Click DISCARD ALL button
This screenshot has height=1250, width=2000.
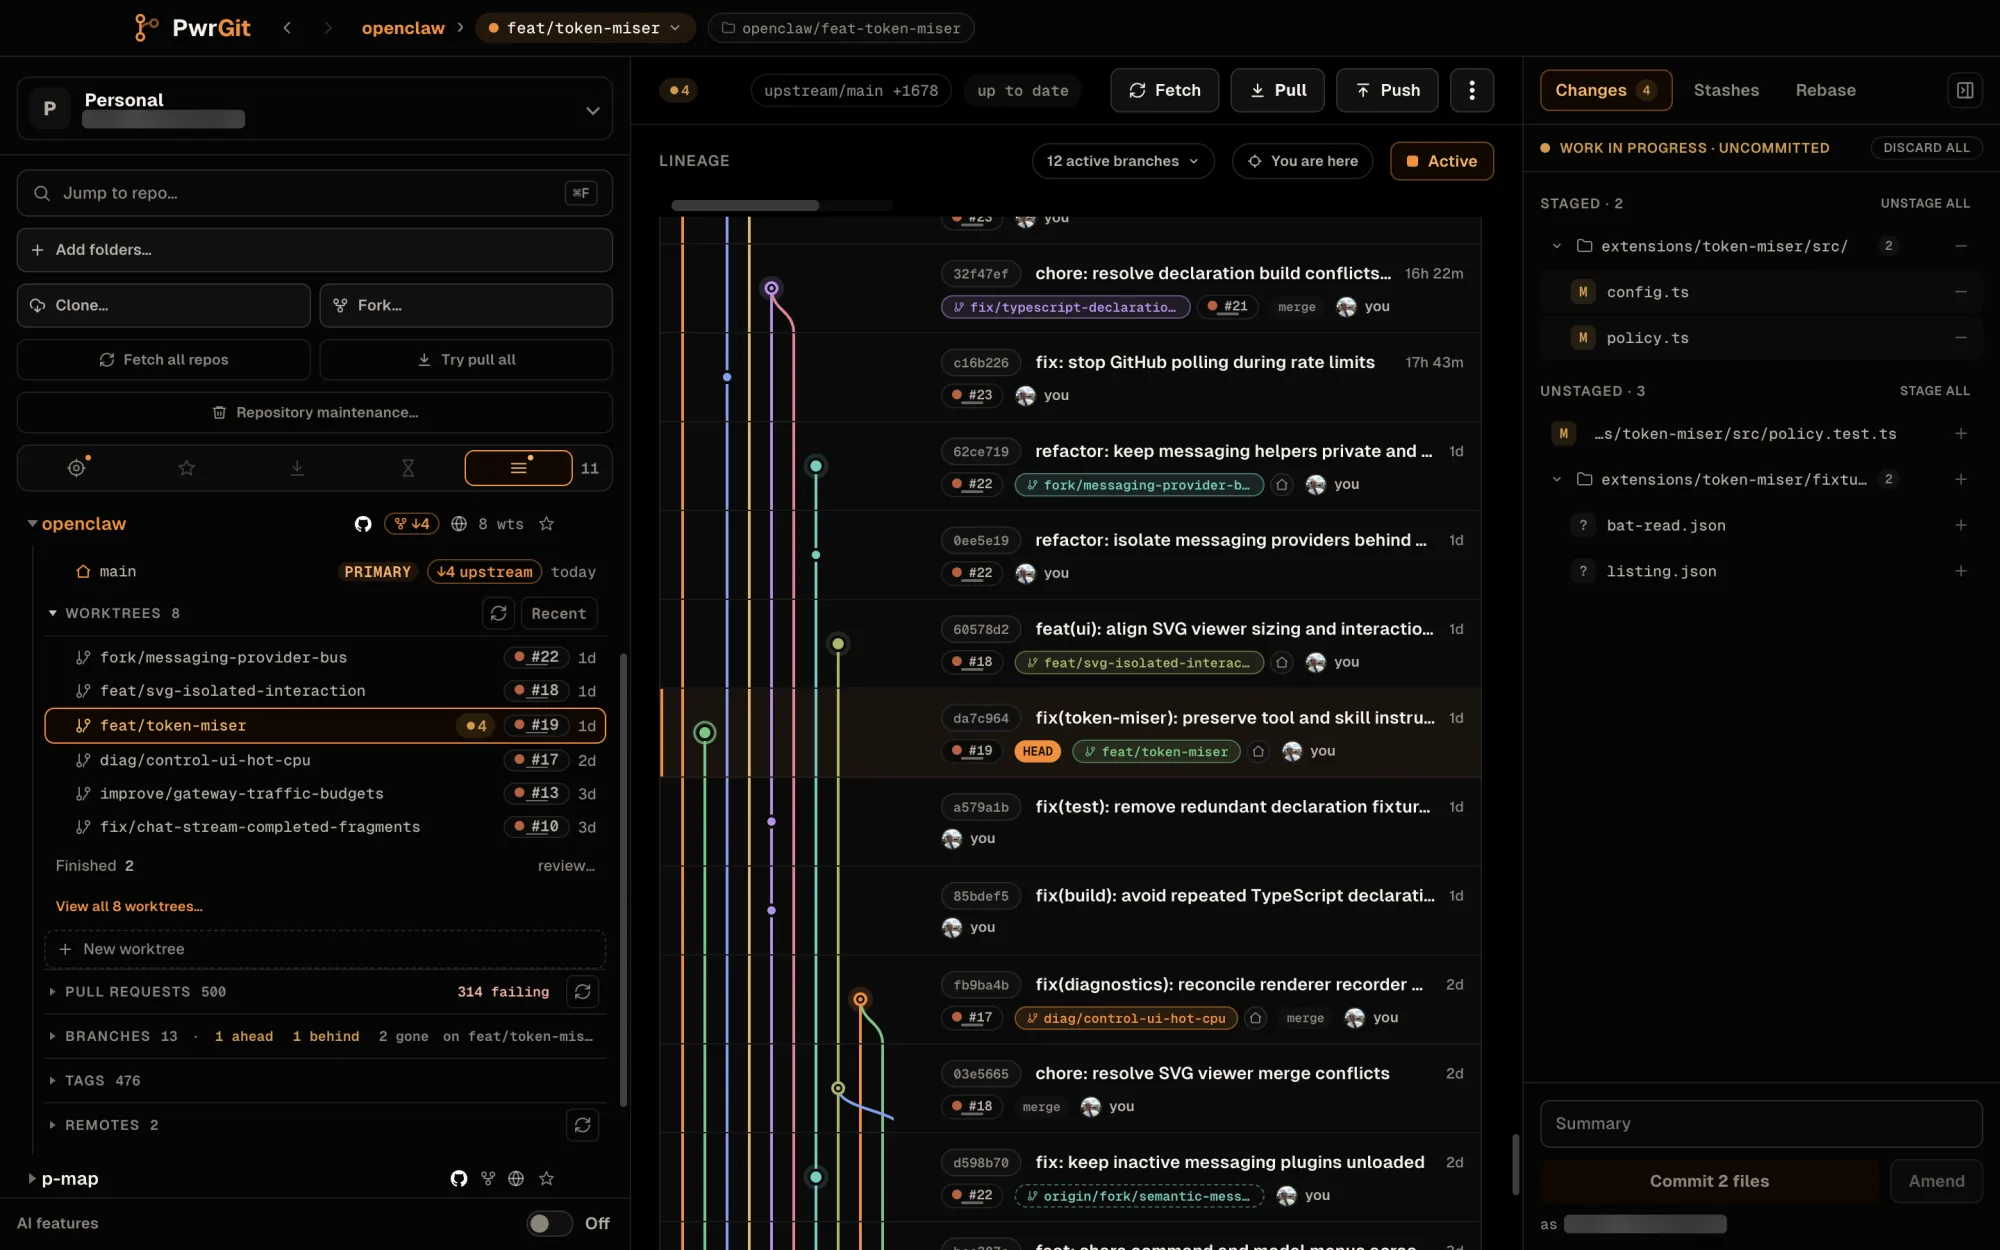[x=1926, y=148]
